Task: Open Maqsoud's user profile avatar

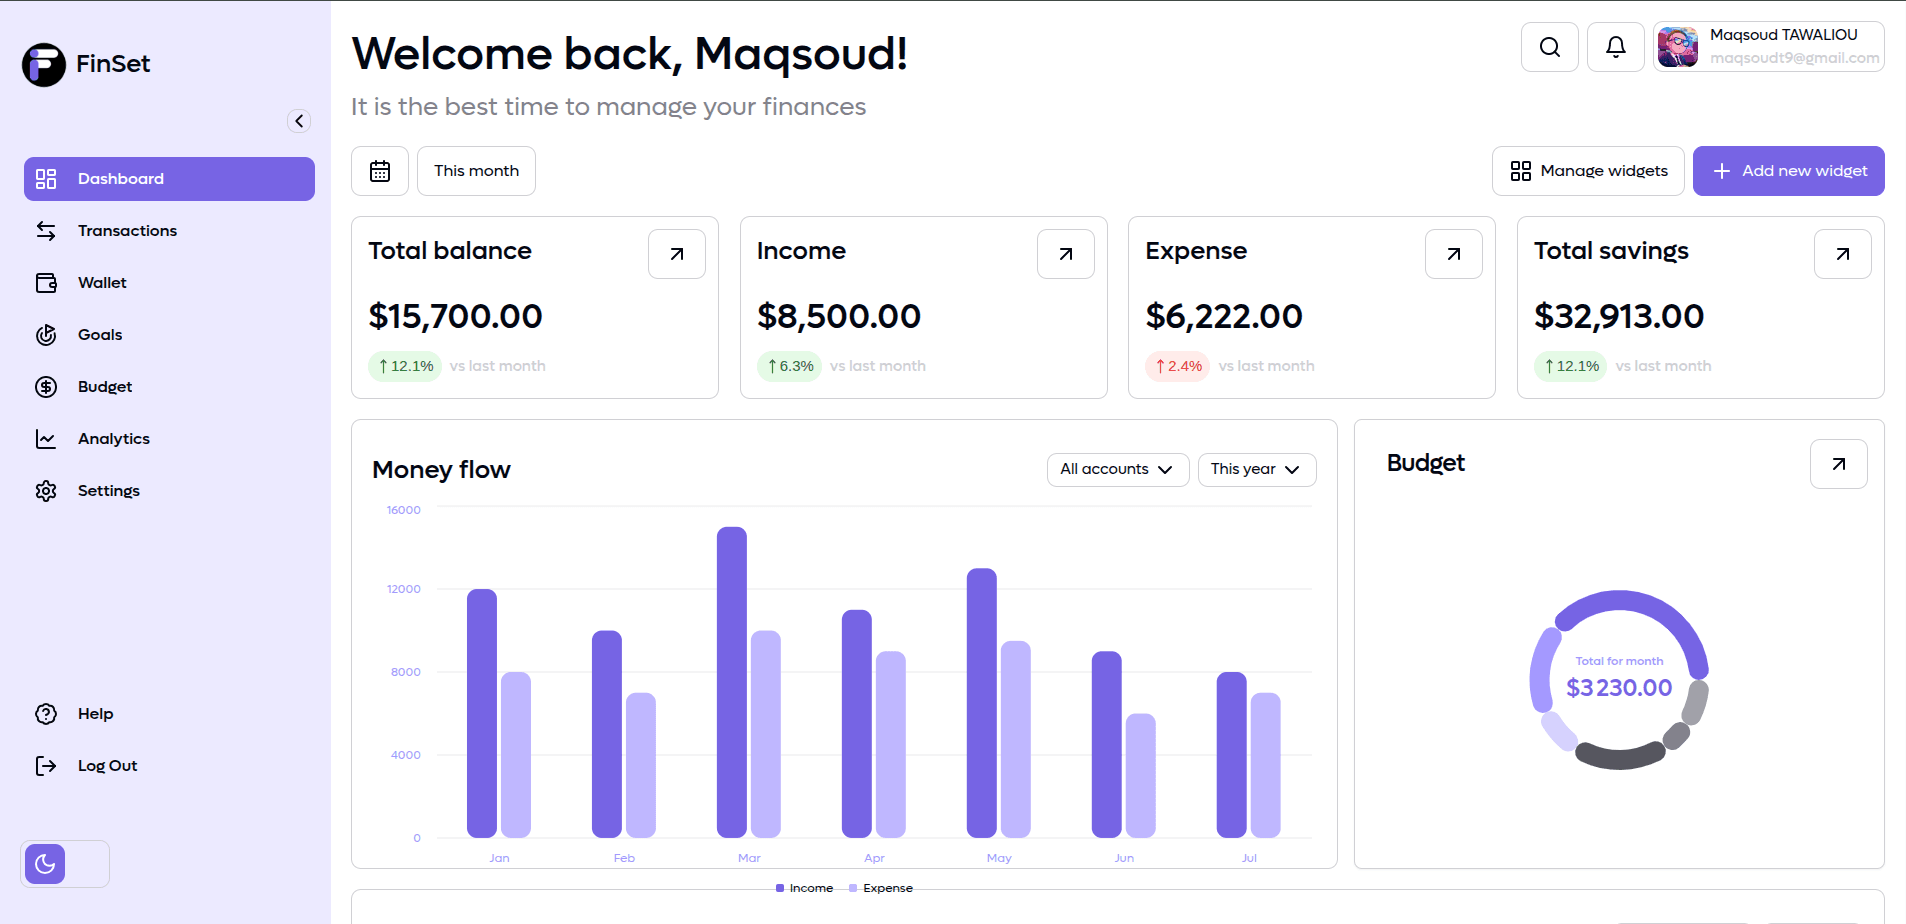Action: 1677,47
